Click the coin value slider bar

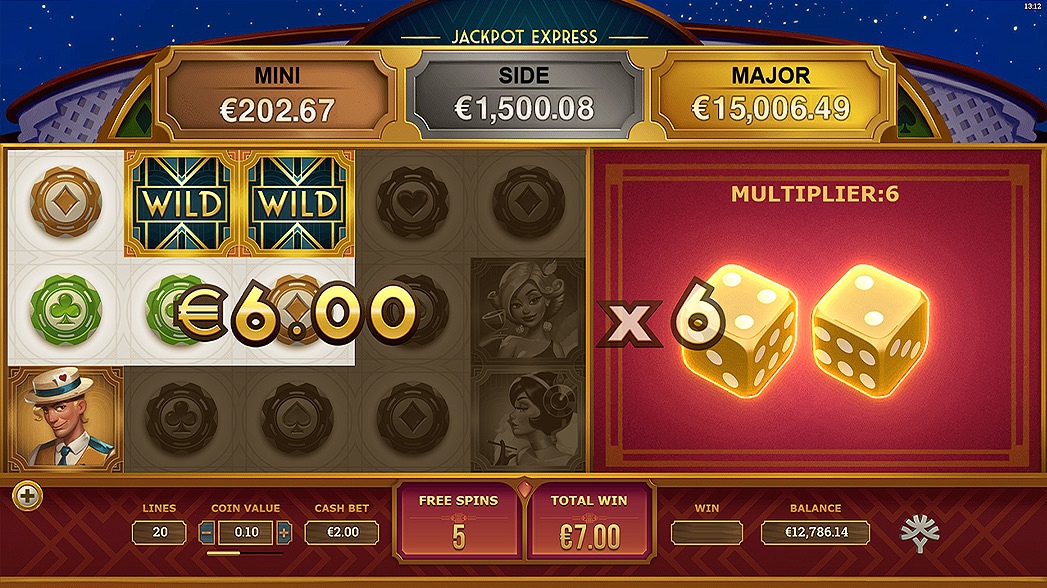pyautogui.click(x=245, y=553)
